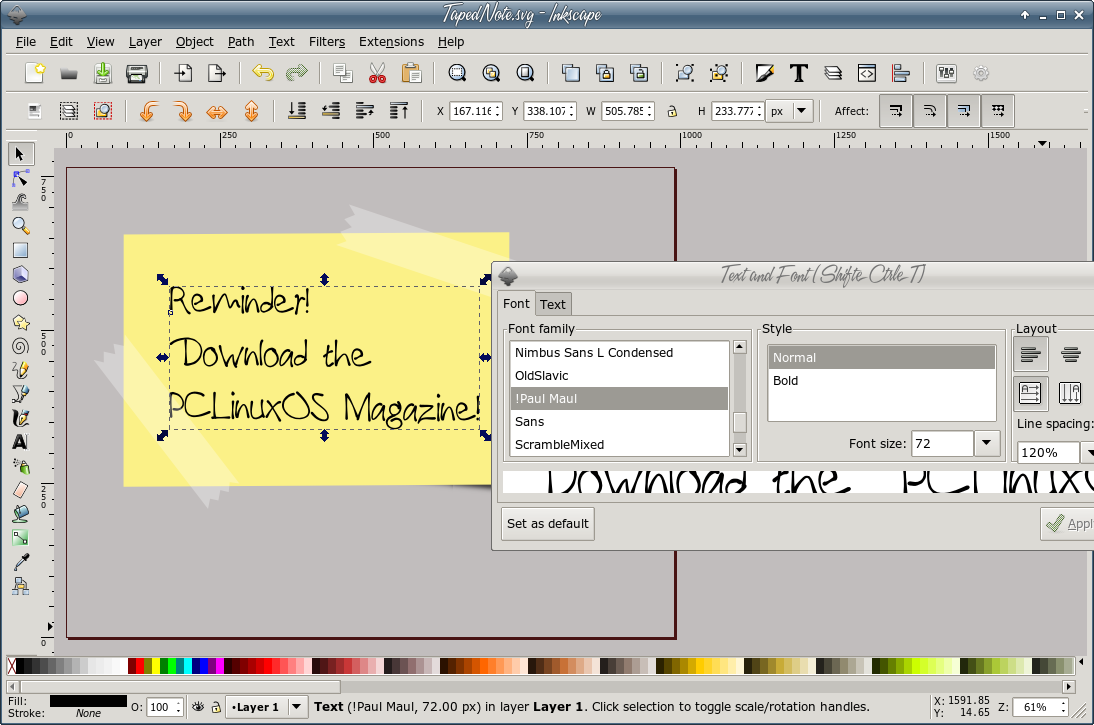Image resolution: width=1094 pixels, height=725 pixels.
Task: Flip selection horizontally
Action: 217,111
